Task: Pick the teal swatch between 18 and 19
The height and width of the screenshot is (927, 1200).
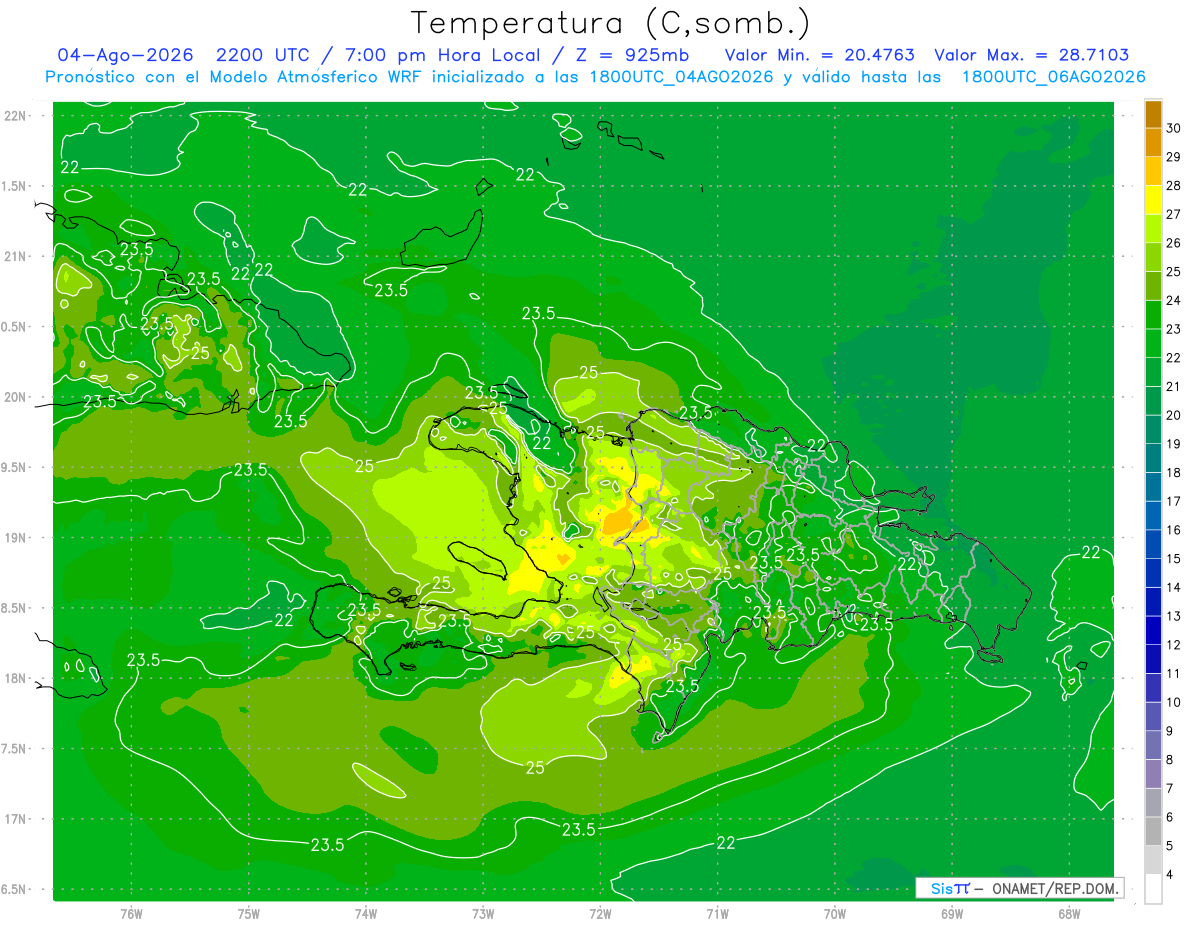Action: 1153,458
